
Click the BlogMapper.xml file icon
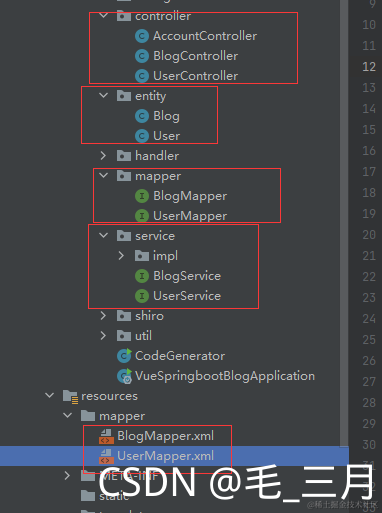pos(106,436)
